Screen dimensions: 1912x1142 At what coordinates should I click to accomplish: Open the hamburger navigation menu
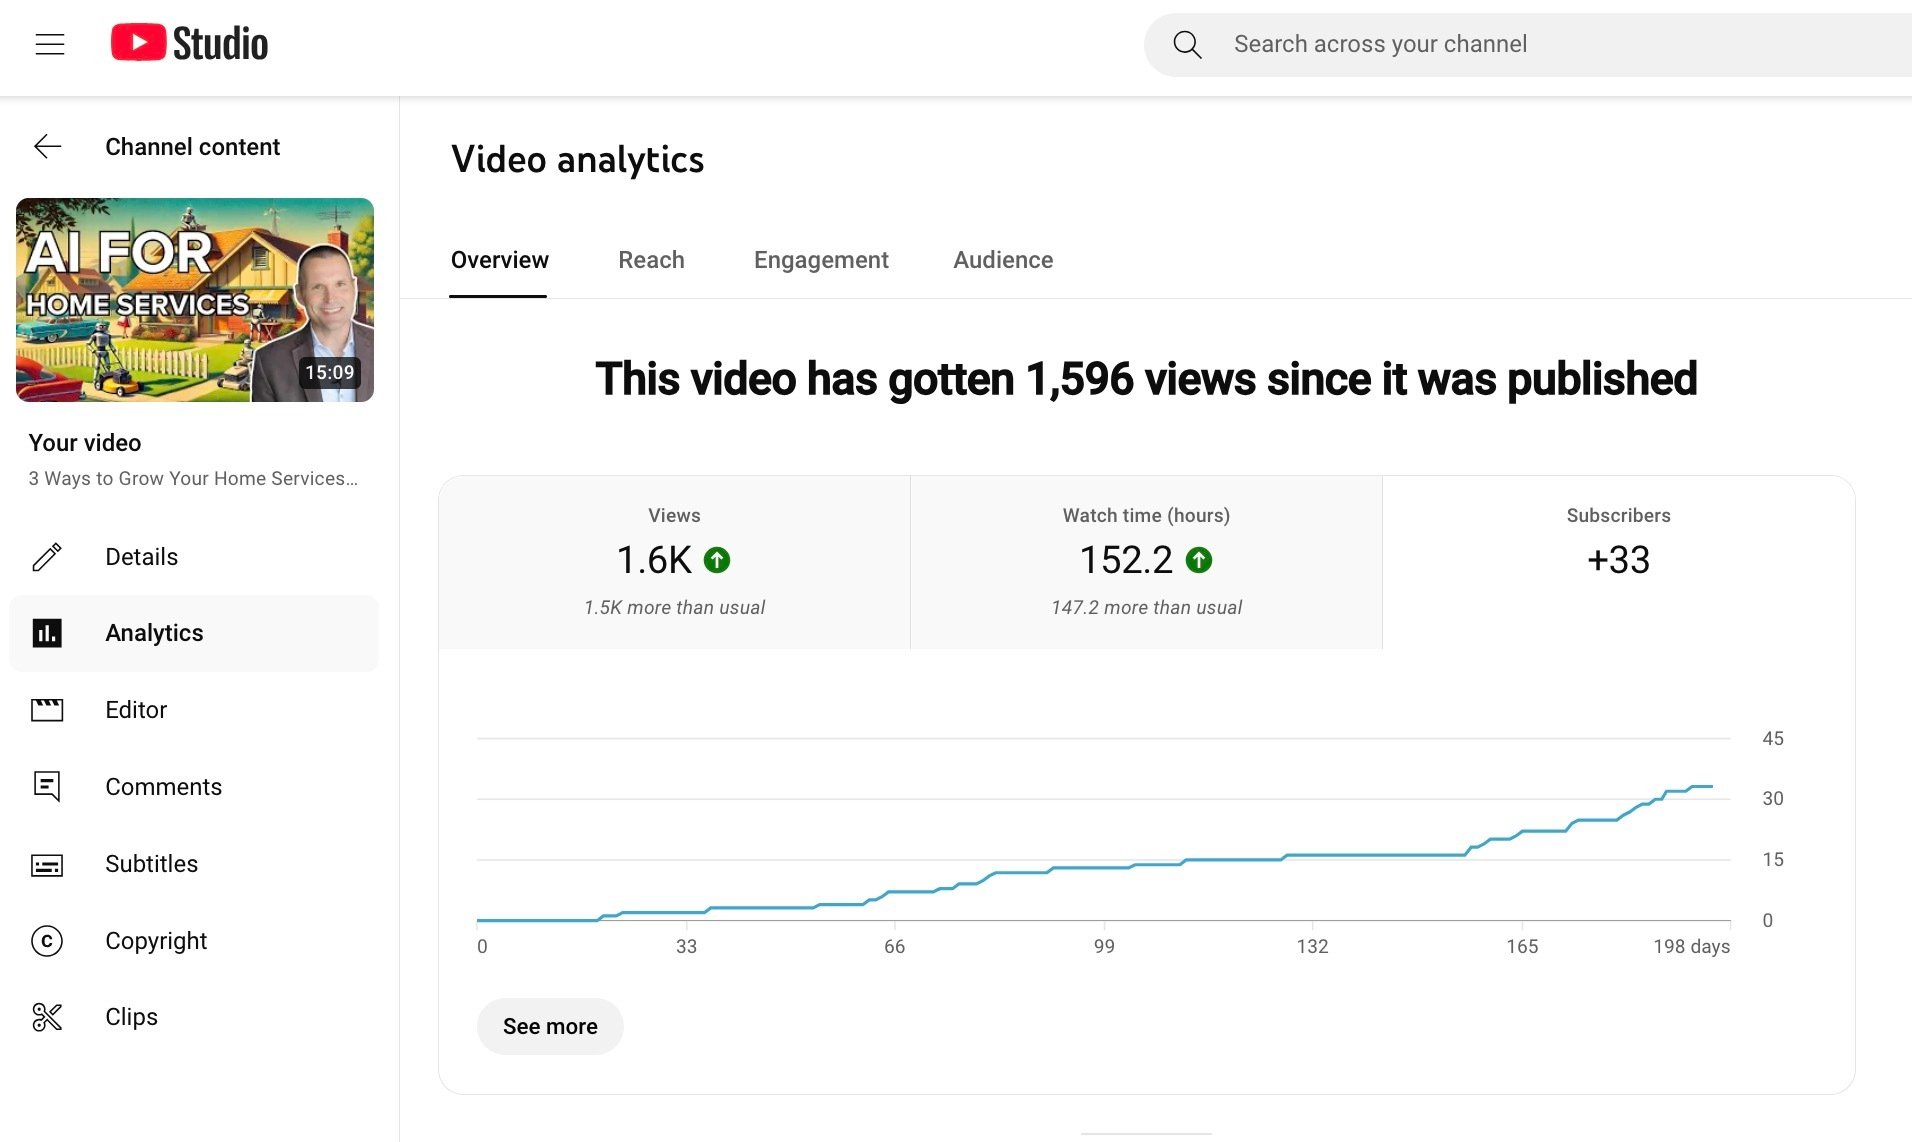49,44
